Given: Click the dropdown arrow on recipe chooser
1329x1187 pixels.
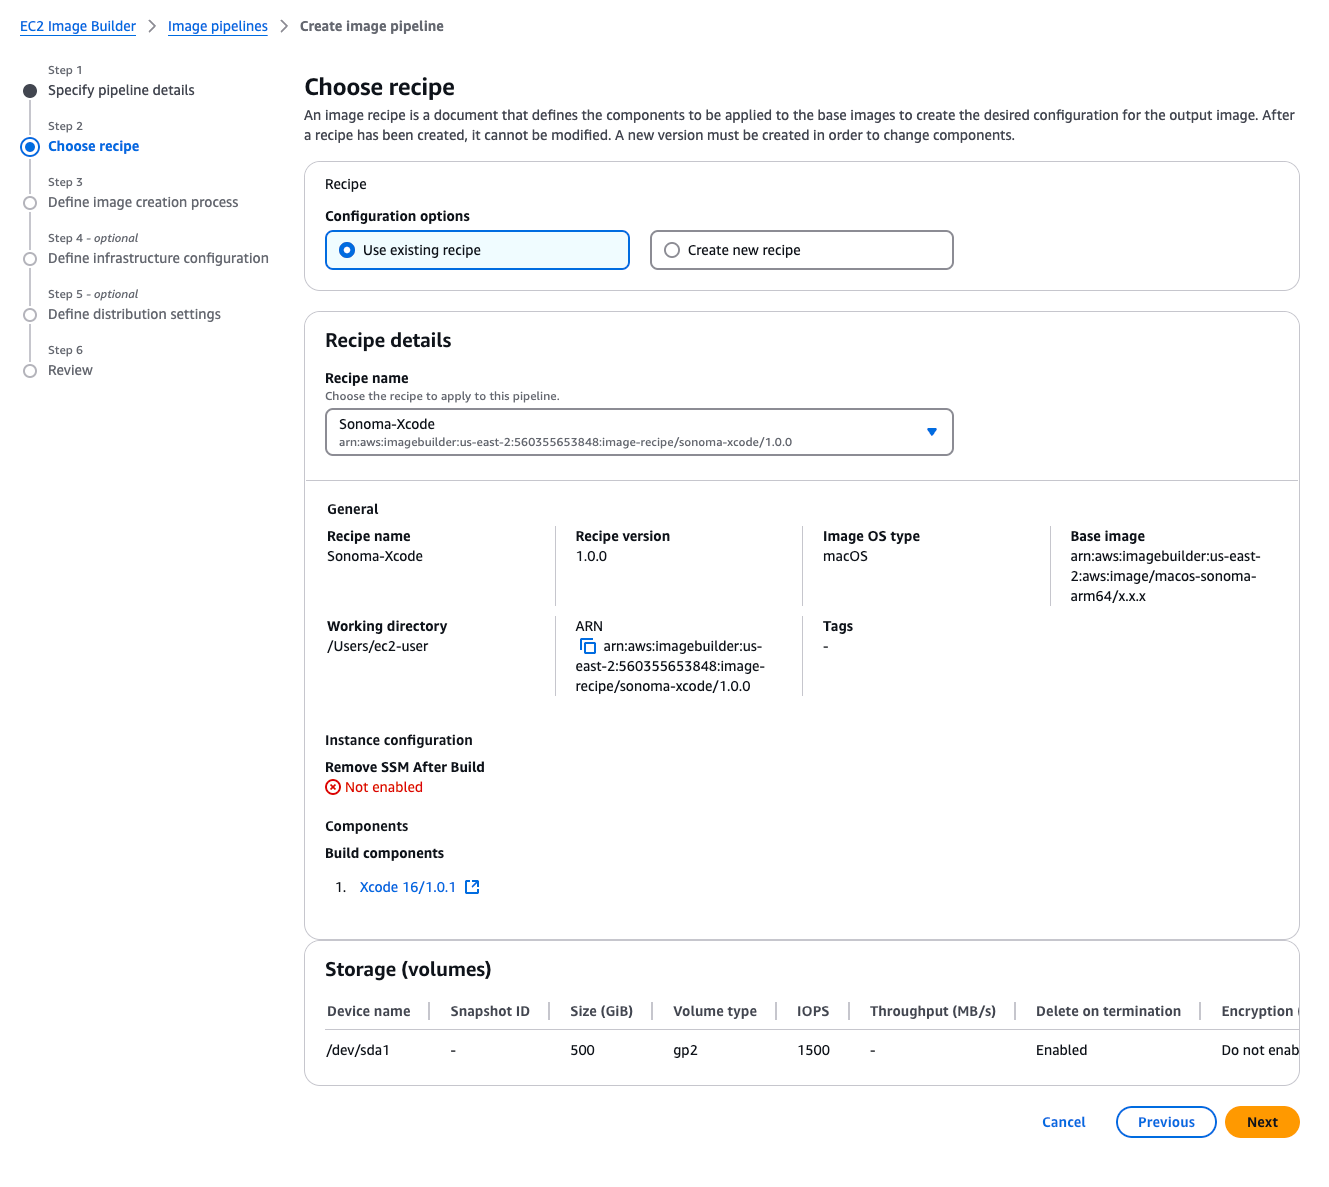Looking at the screenshot, I should (930, 431).
